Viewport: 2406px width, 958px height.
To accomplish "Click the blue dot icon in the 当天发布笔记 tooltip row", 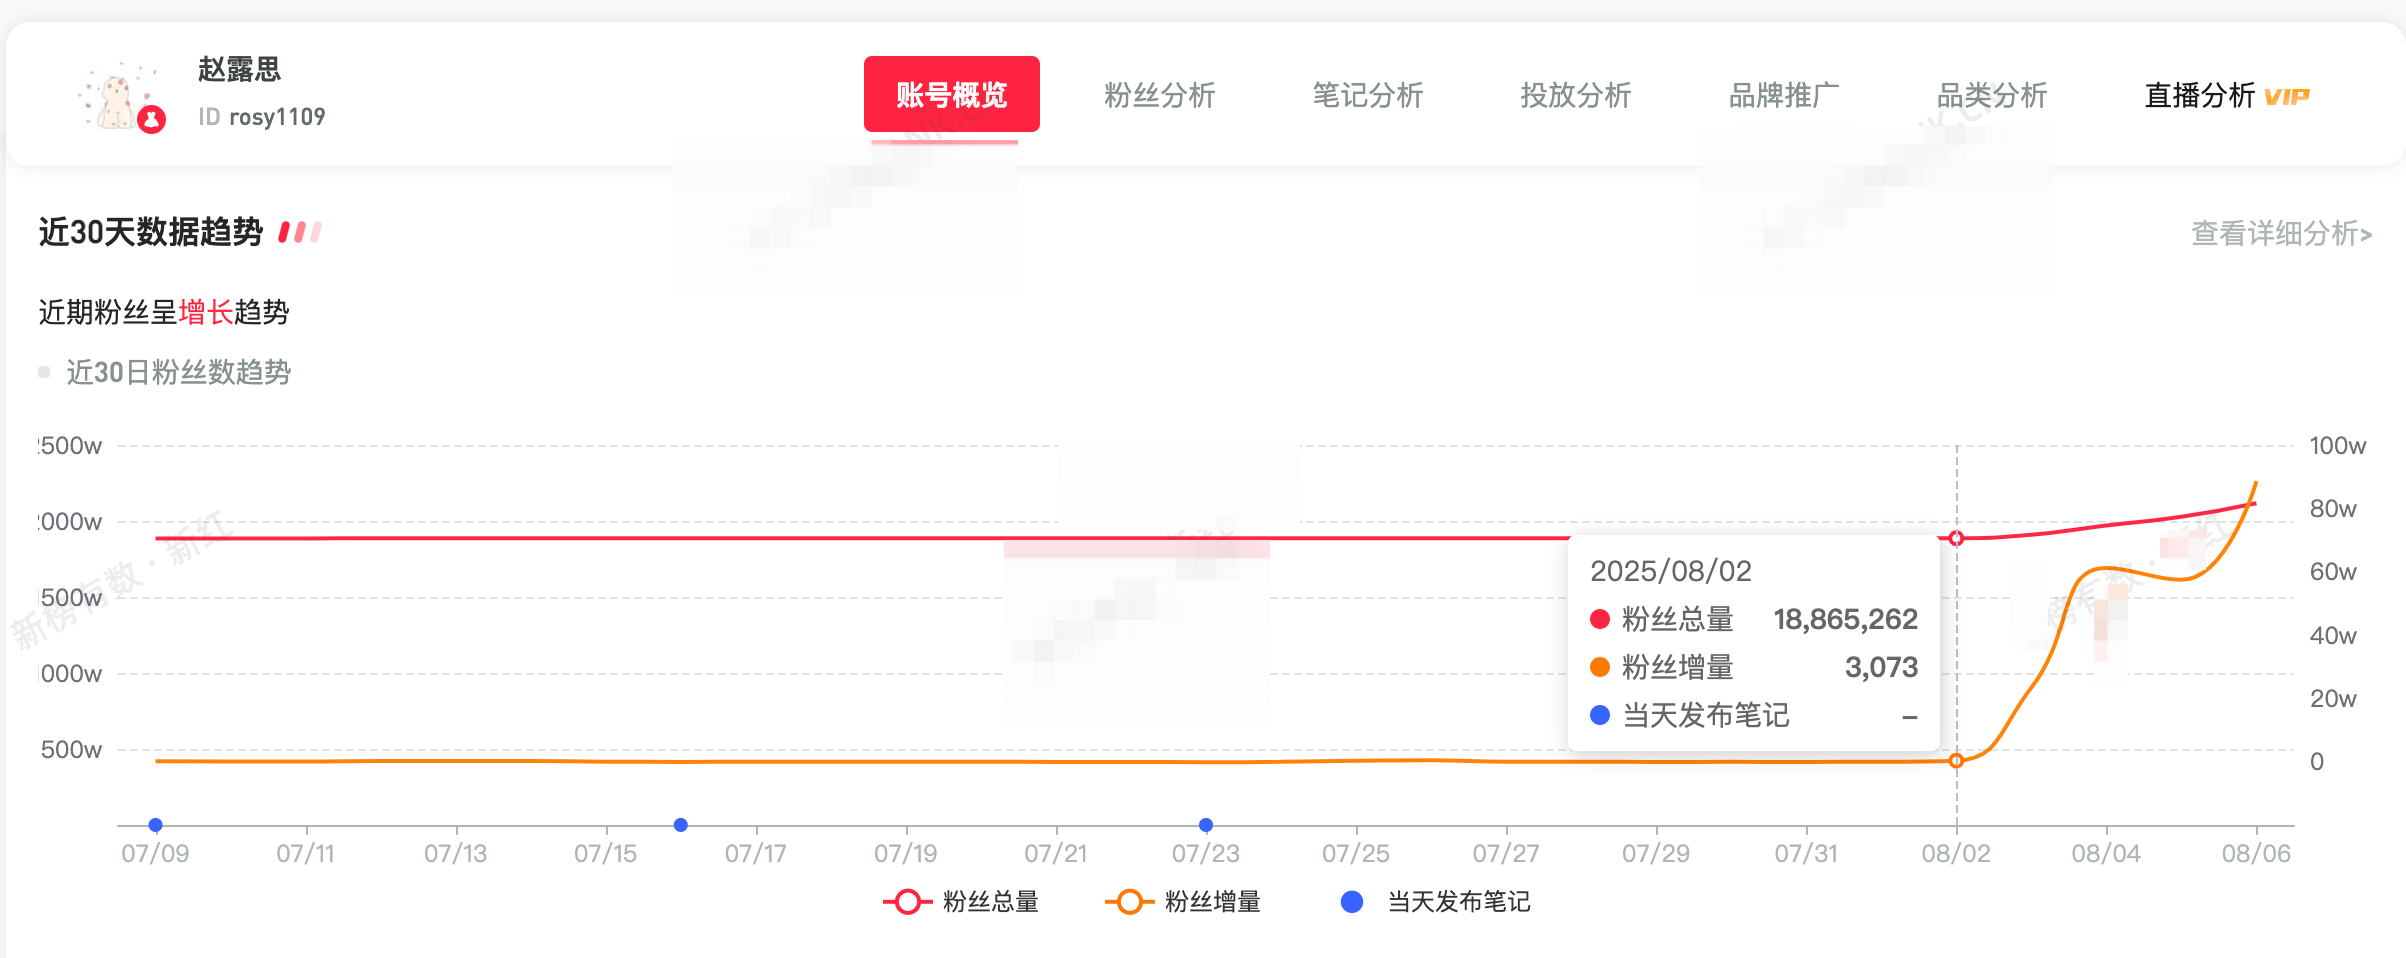I will (1603, 717).
